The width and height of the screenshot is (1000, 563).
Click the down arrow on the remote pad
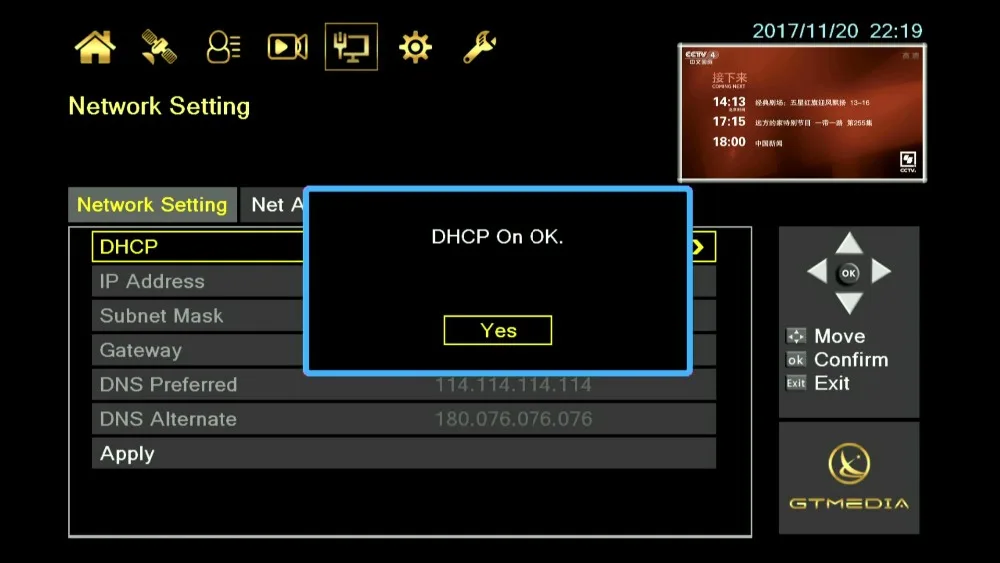[849, 302]
